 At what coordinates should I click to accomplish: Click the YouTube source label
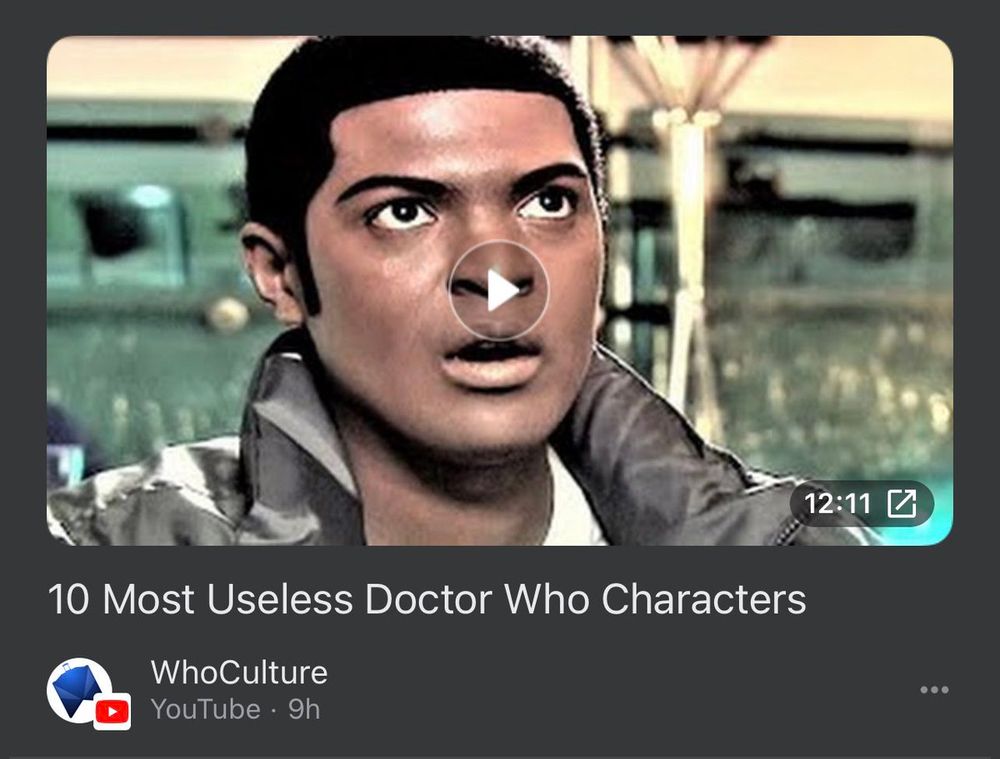[205, 709]
